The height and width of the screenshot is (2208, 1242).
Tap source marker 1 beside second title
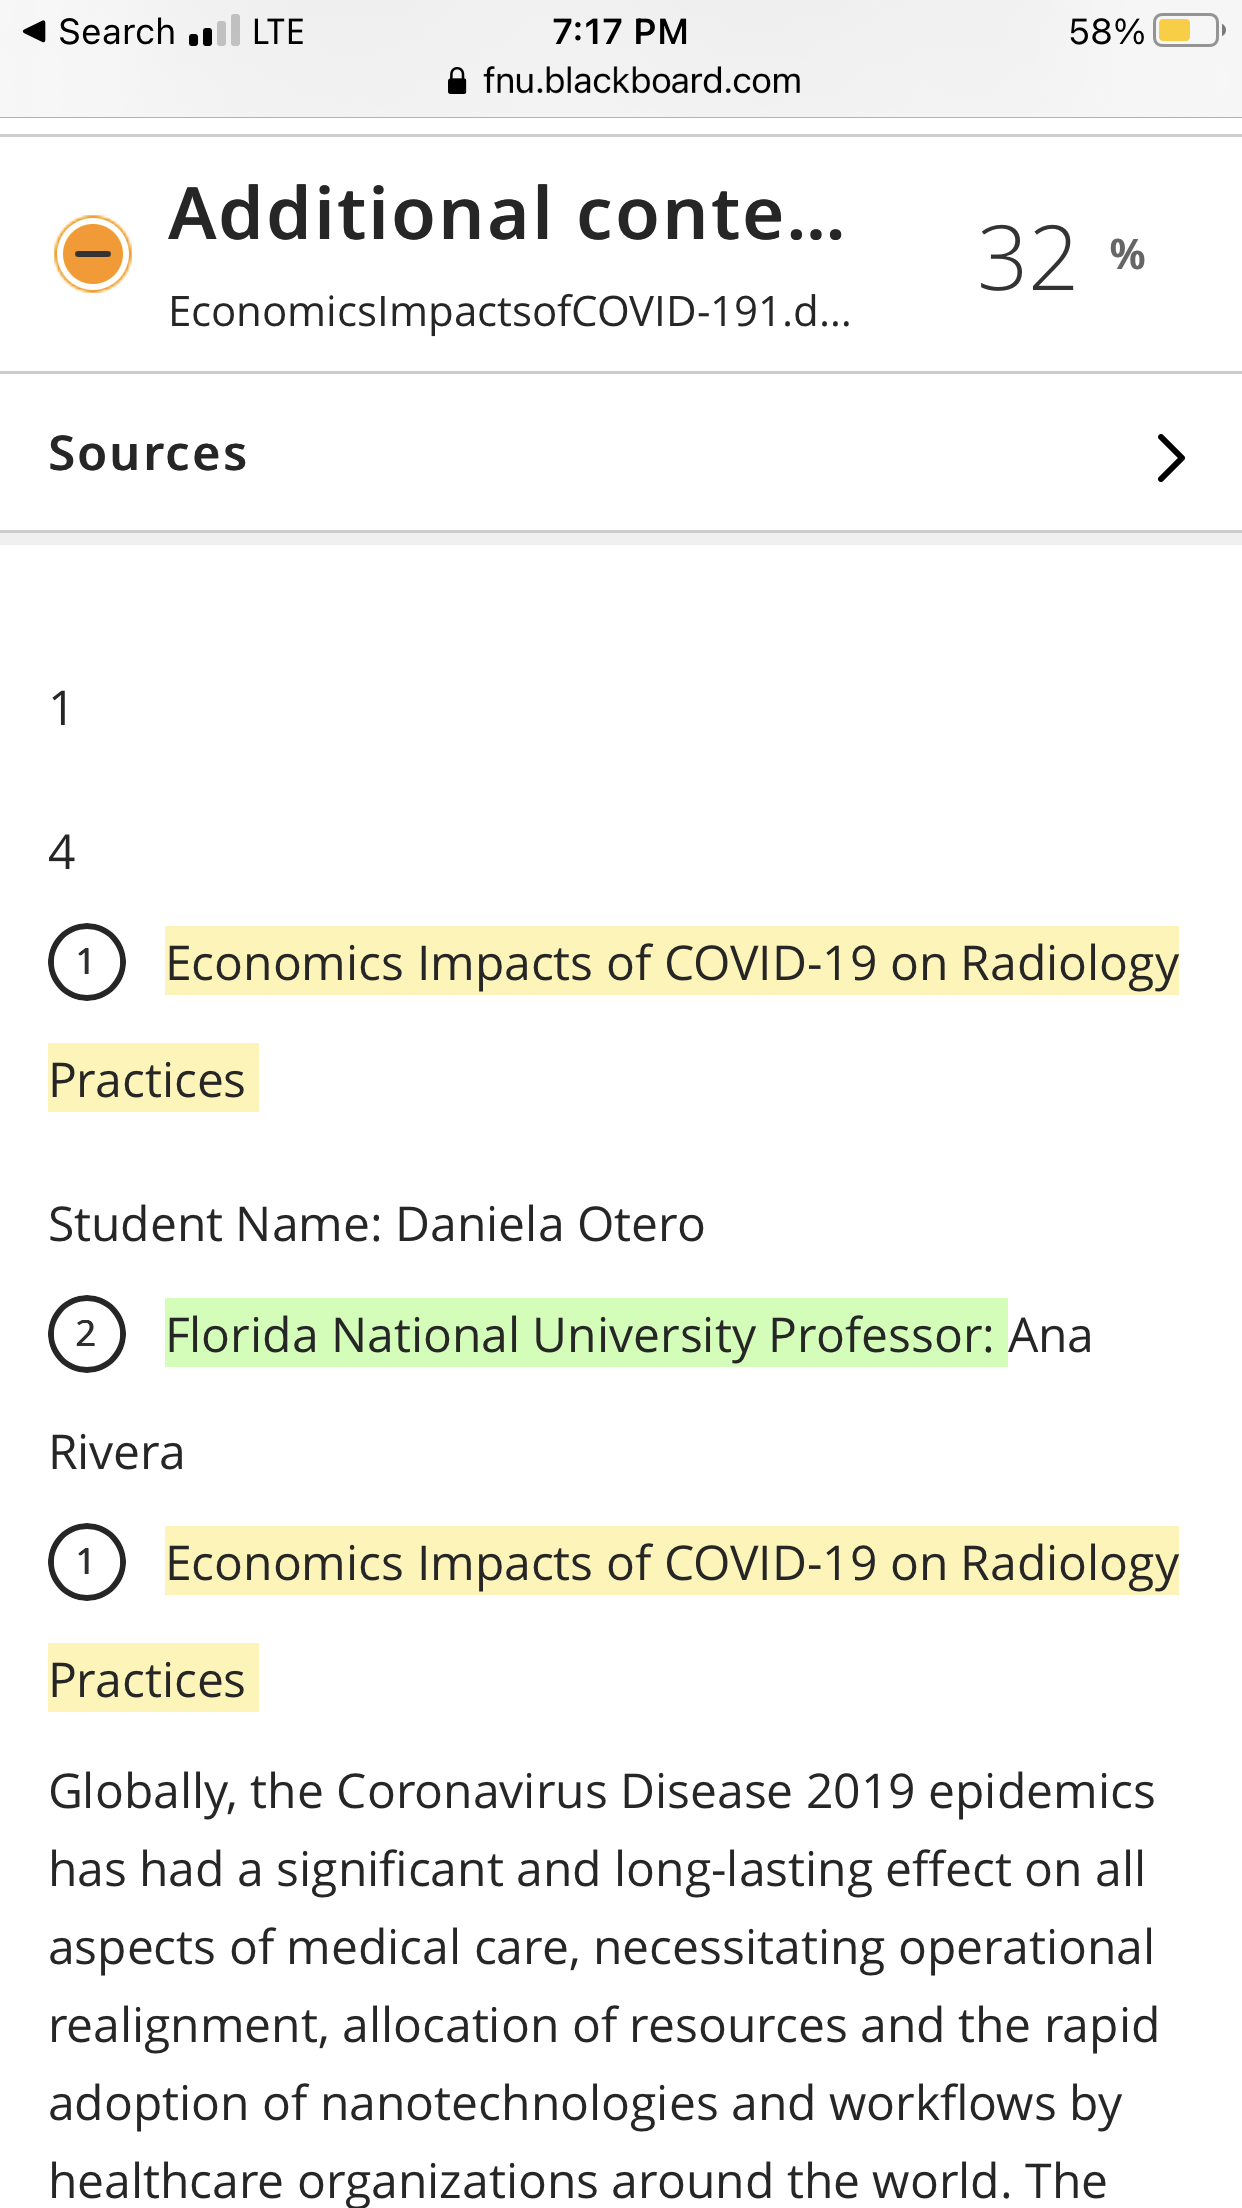click(87, 1562)
